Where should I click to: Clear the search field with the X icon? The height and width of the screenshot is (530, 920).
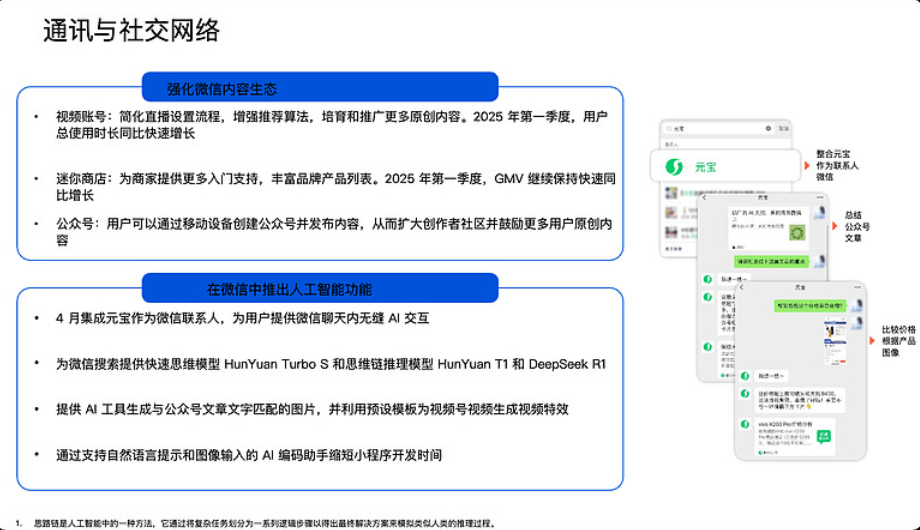pyautogui.click(x=768, y=129)
